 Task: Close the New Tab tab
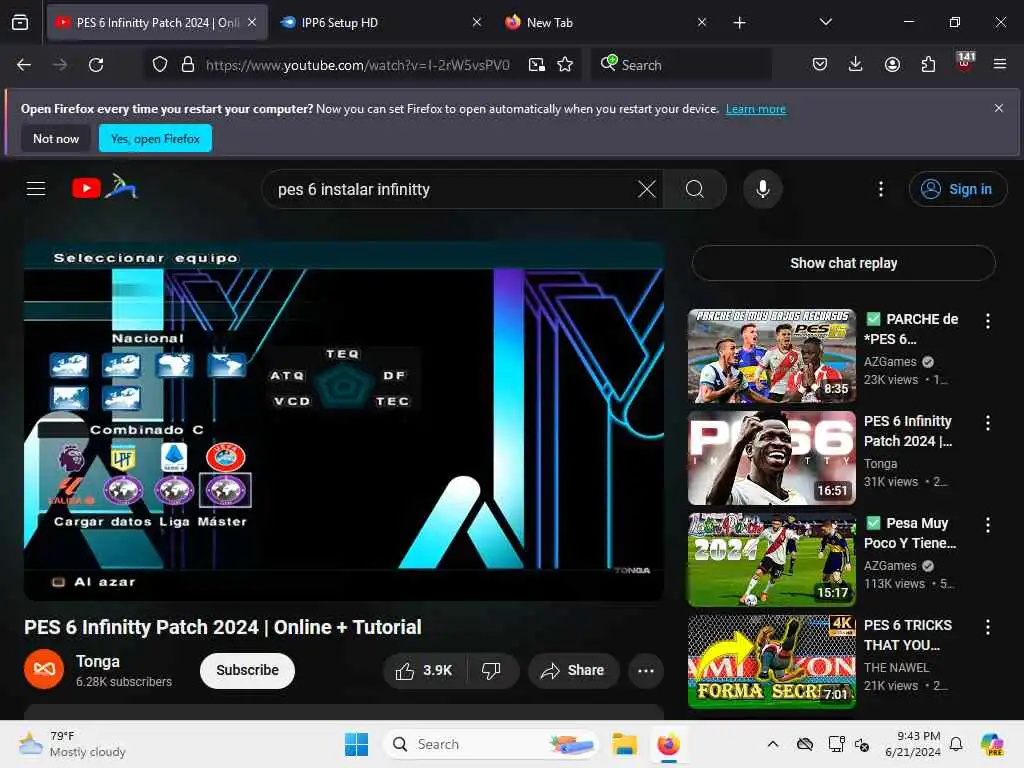point(701,22)
